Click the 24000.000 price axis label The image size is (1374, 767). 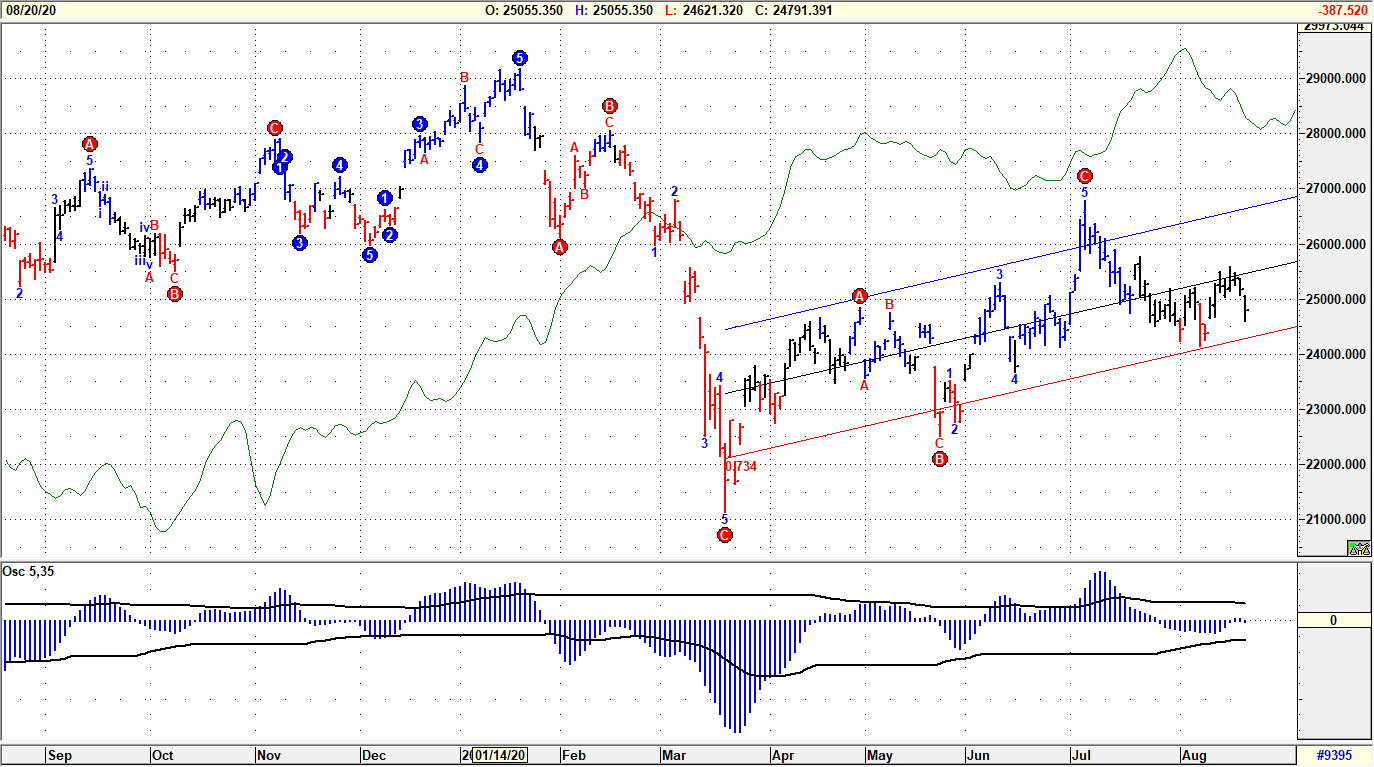click(1337, 354)
